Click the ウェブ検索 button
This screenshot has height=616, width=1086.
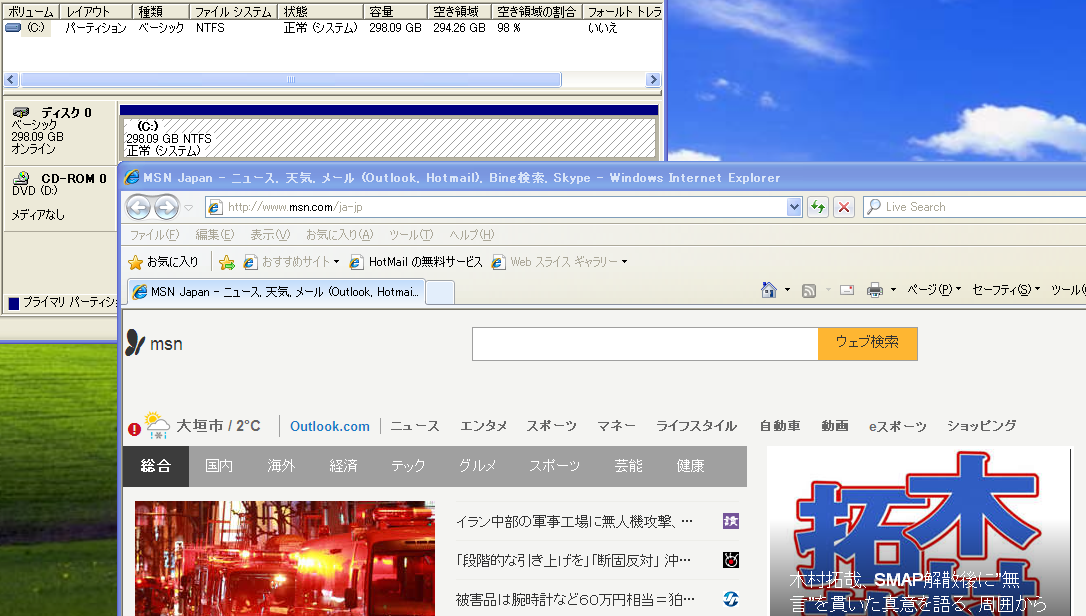tap(867, 344)
